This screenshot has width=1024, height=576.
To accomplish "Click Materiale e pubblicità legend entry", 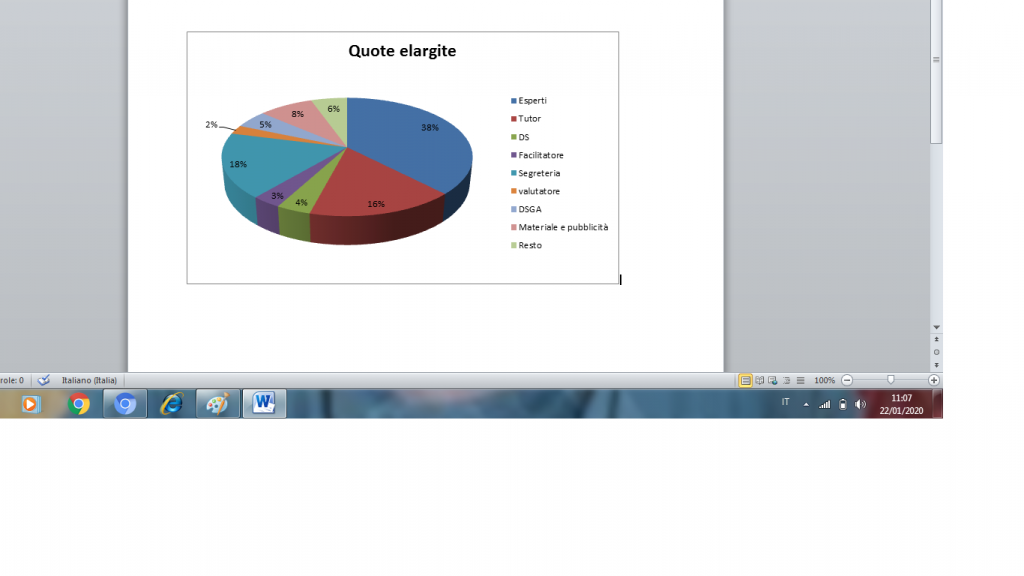I will pyautogui.click(x=560, y=227).
